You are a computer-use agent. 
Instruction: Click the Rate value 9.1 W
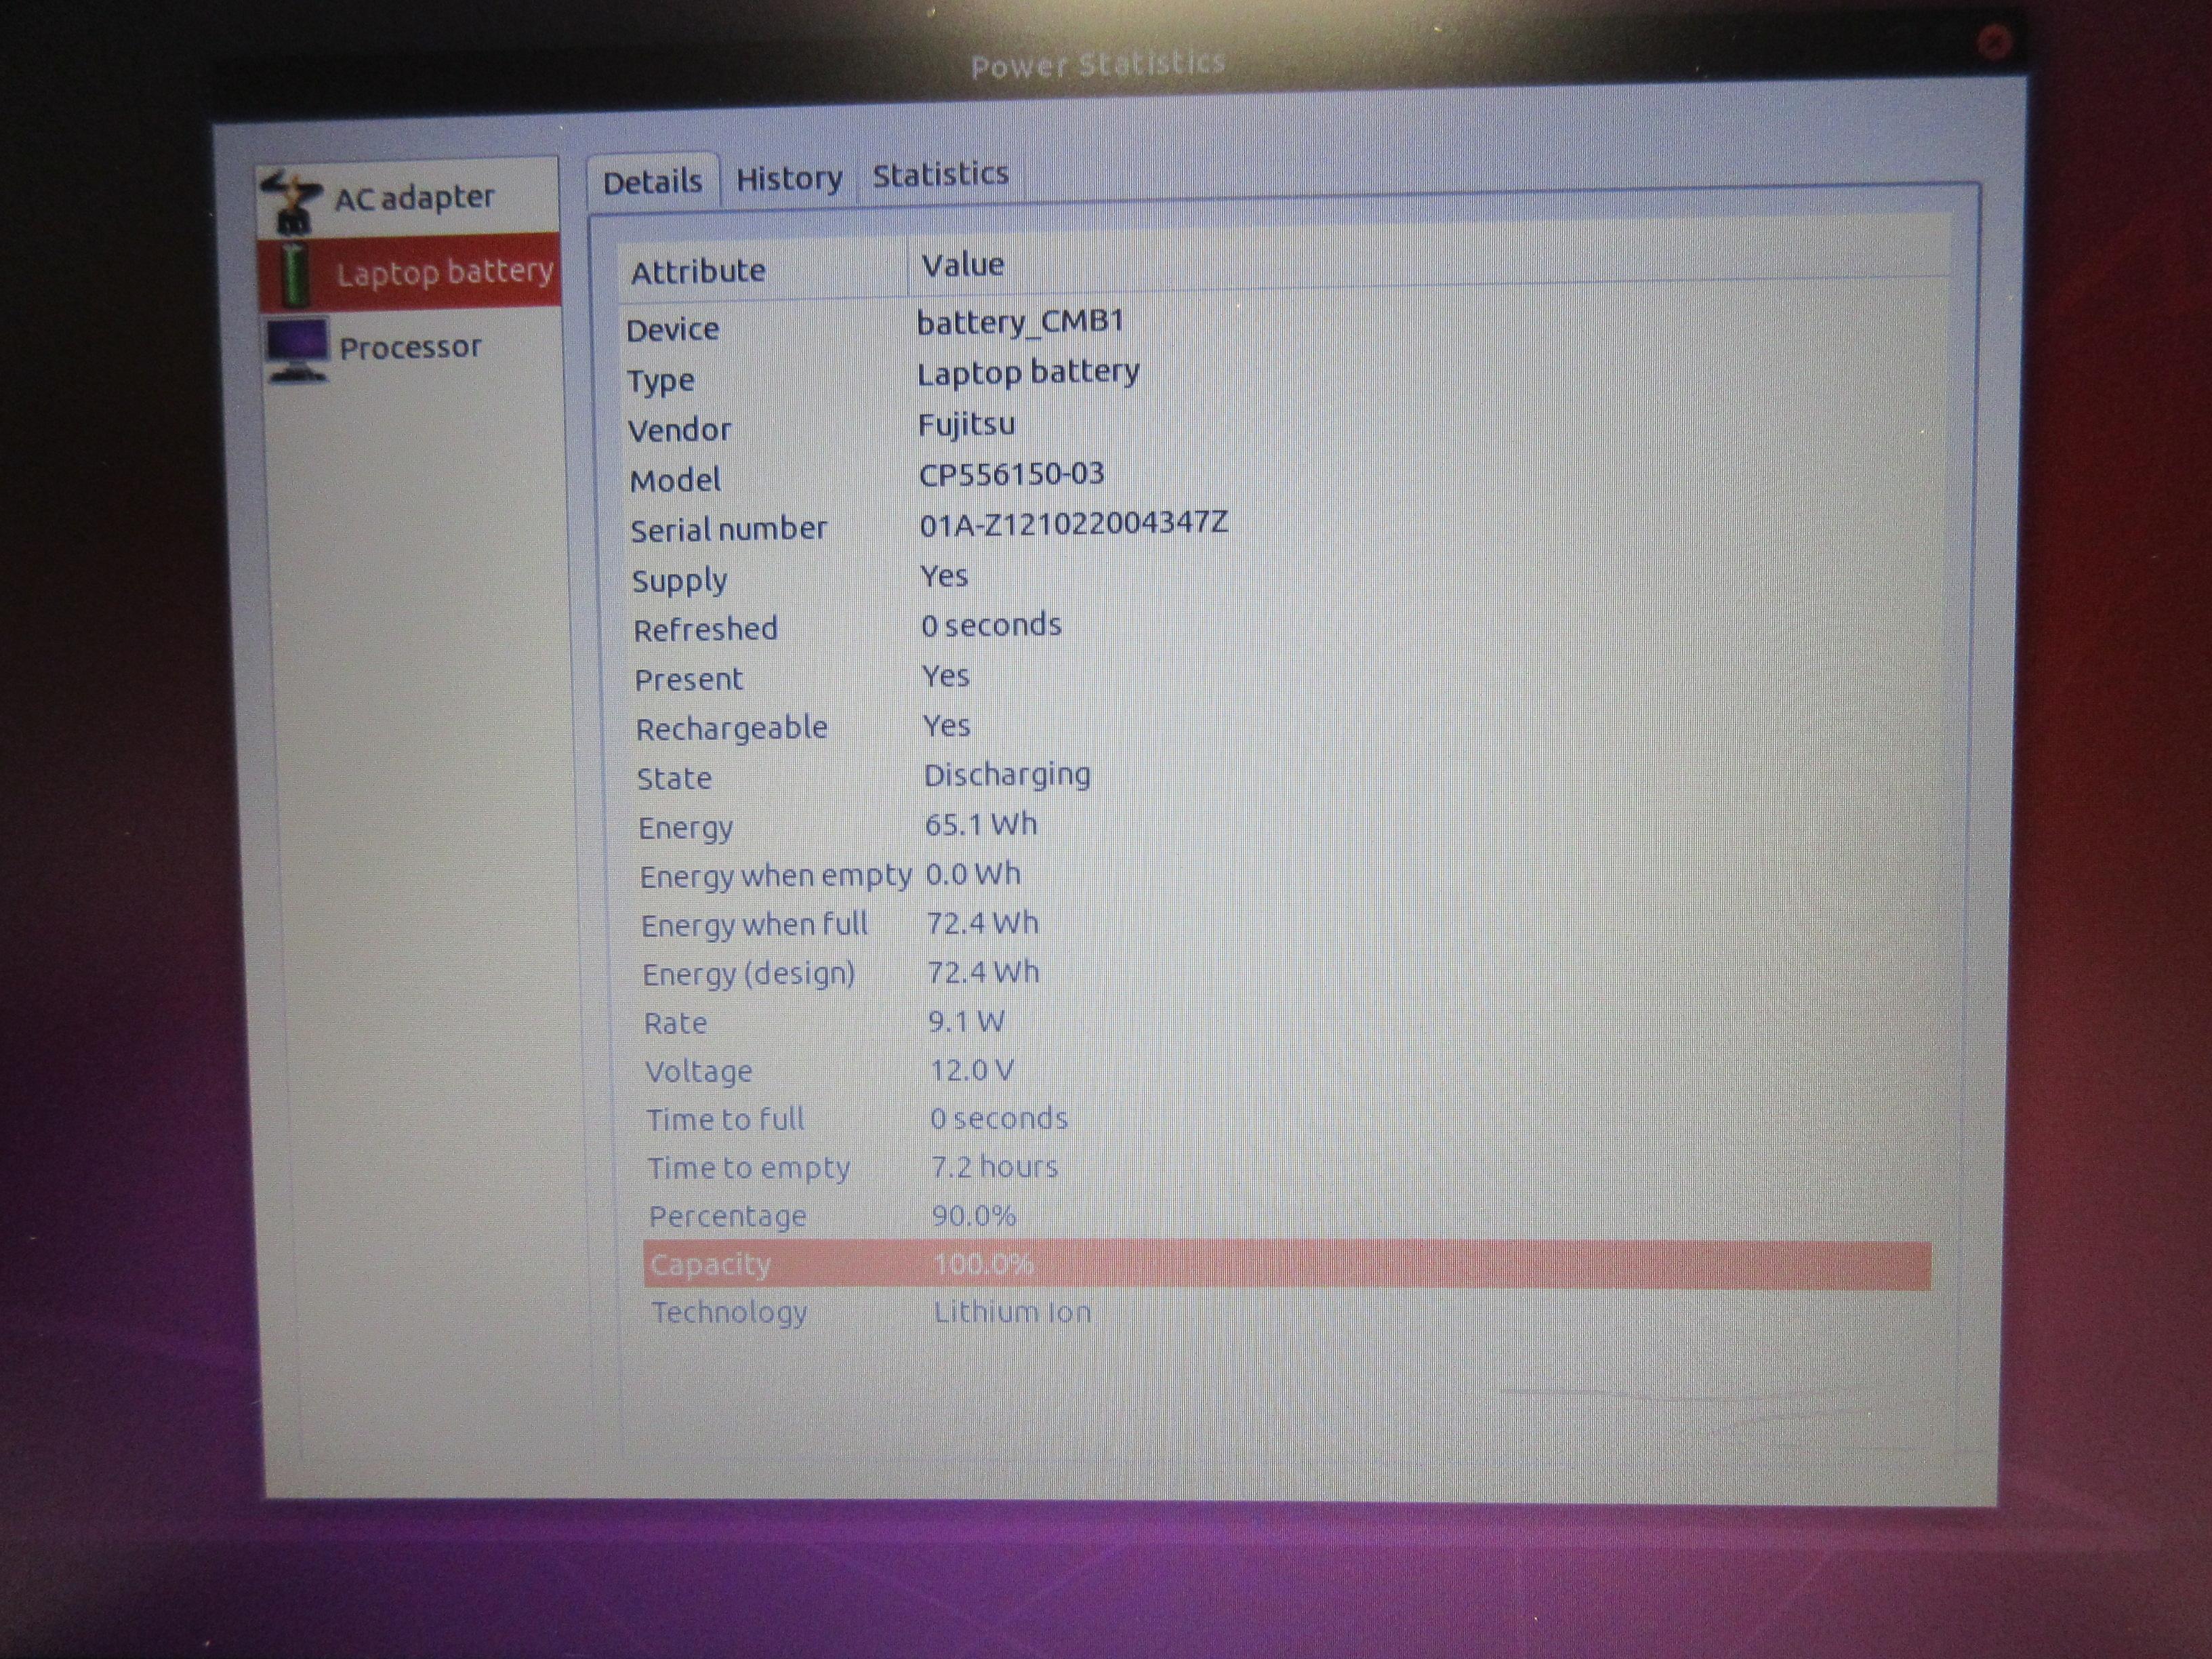[x=966, y=1022]
